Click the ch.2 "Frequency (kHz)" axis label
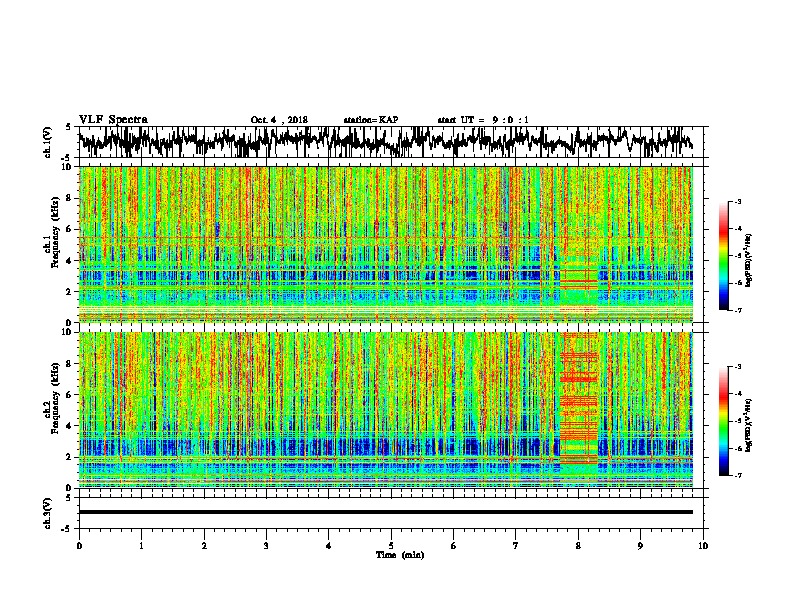The image size is (792, 612). tap(55, 398)
